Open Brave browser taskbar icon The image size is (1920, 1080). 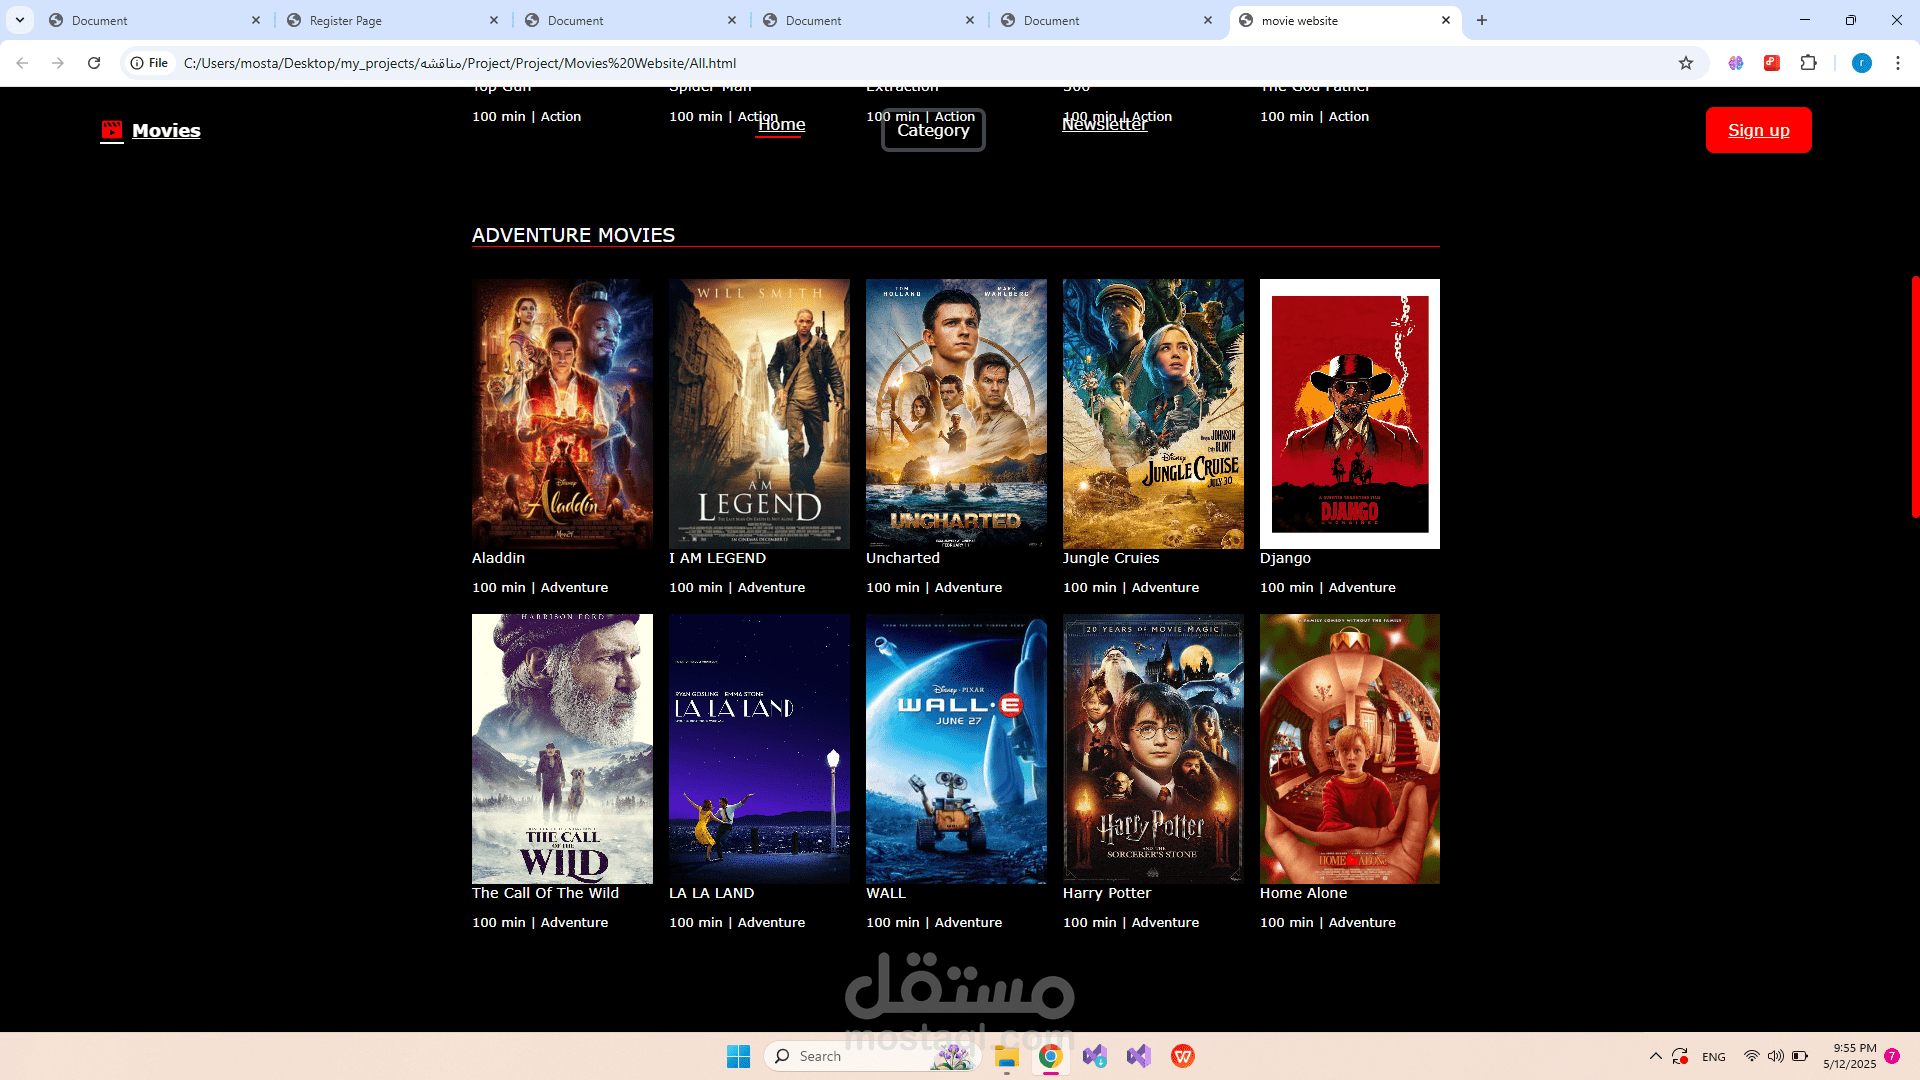point(1182,1056)
